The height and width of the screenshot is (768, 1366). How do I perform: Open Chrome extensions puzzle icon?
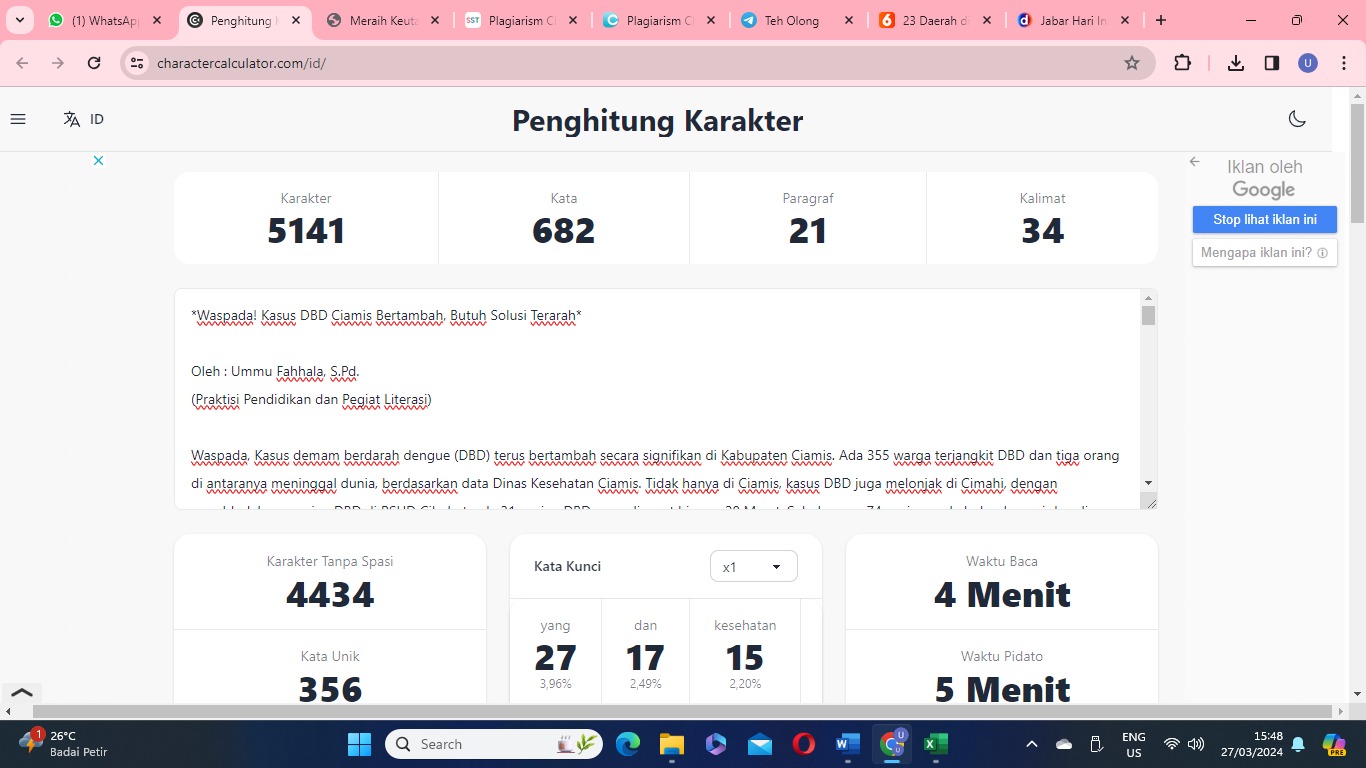coord(1182,63)
